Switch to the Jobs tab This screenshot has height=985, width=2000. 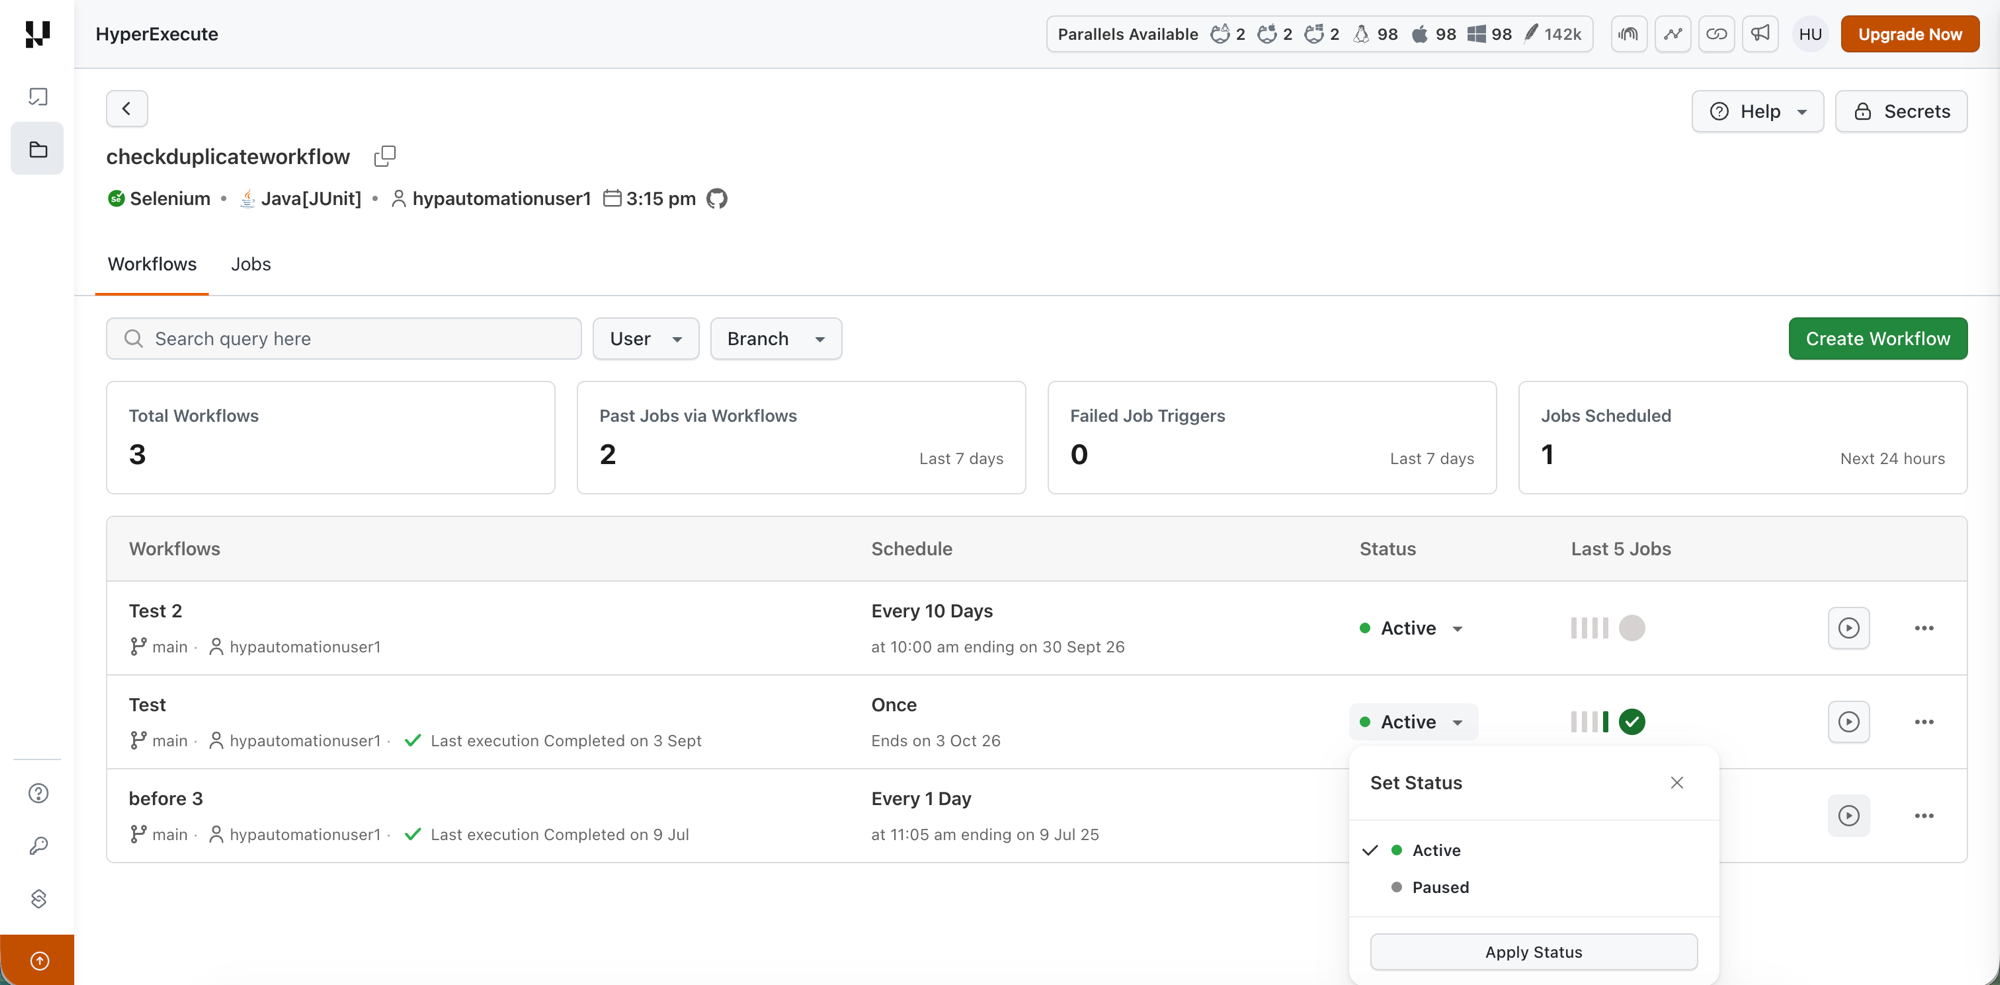click(251, 264)
